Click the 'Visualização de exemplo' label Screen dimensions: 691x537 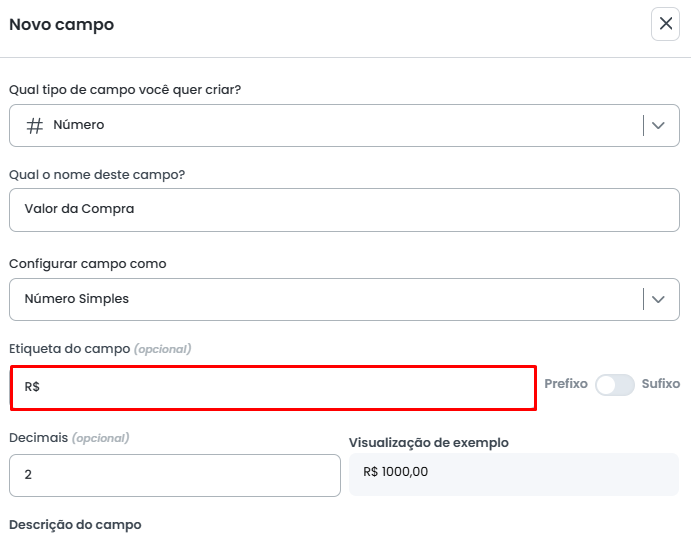[x=428, y=443]
